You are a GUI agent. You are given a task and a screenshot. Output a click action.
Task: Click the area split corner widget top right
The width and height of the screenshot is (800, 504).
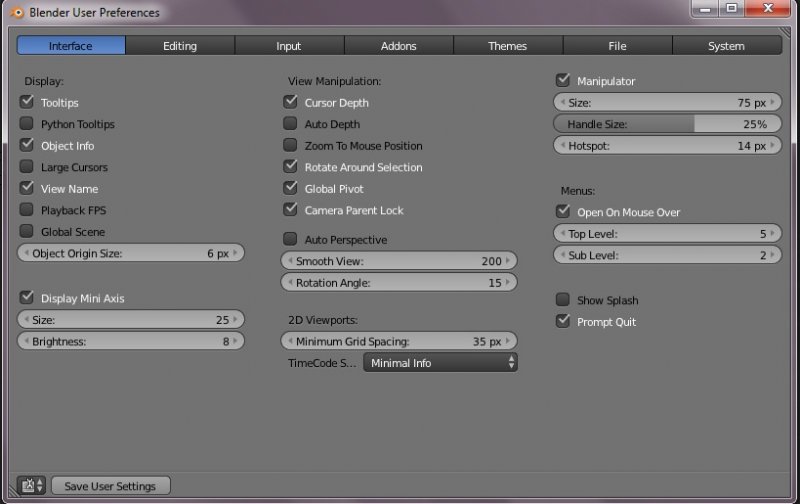tap(783, 33)
